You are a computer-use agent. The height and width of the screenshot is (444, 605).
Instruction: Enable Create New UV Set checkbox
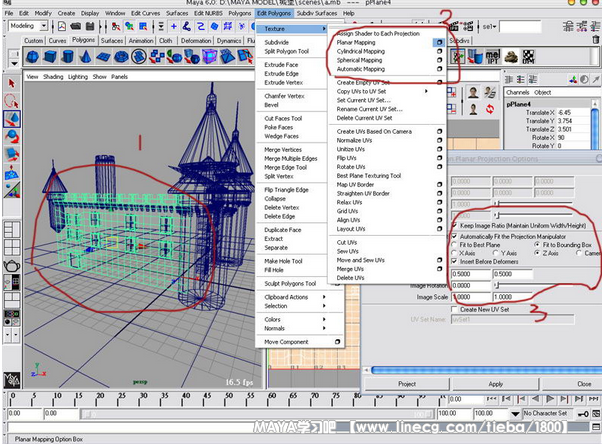pos(455,309)
